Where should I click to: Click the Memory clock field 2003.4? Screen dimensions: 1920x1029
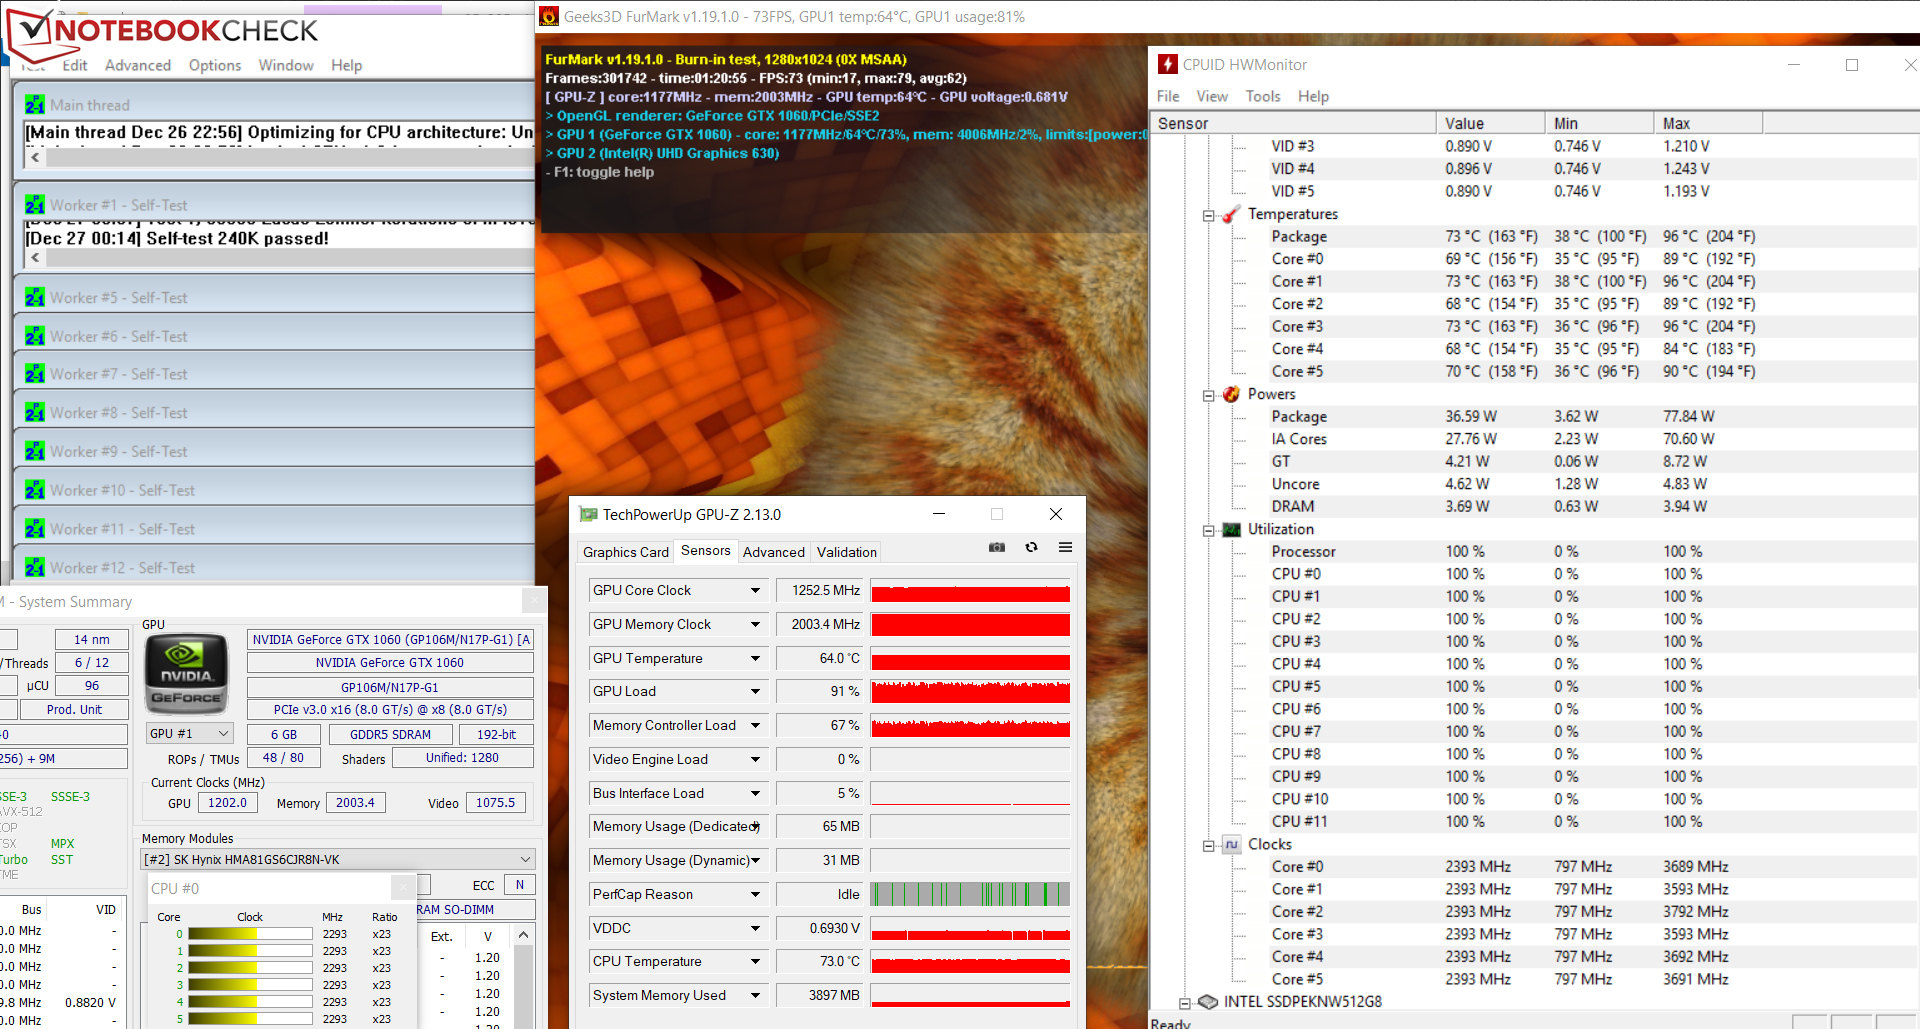pos(355,802)
